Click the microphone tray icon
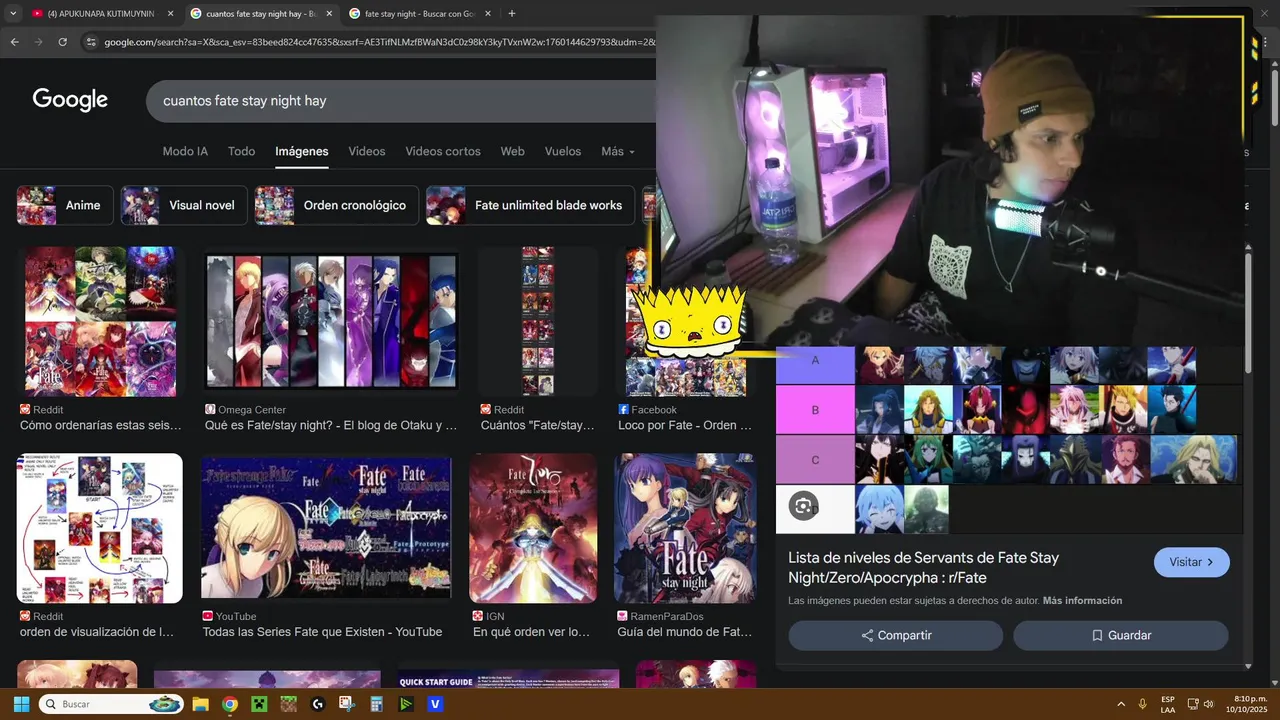Viewport: 1280px width, 720px height. [1144, 704]
